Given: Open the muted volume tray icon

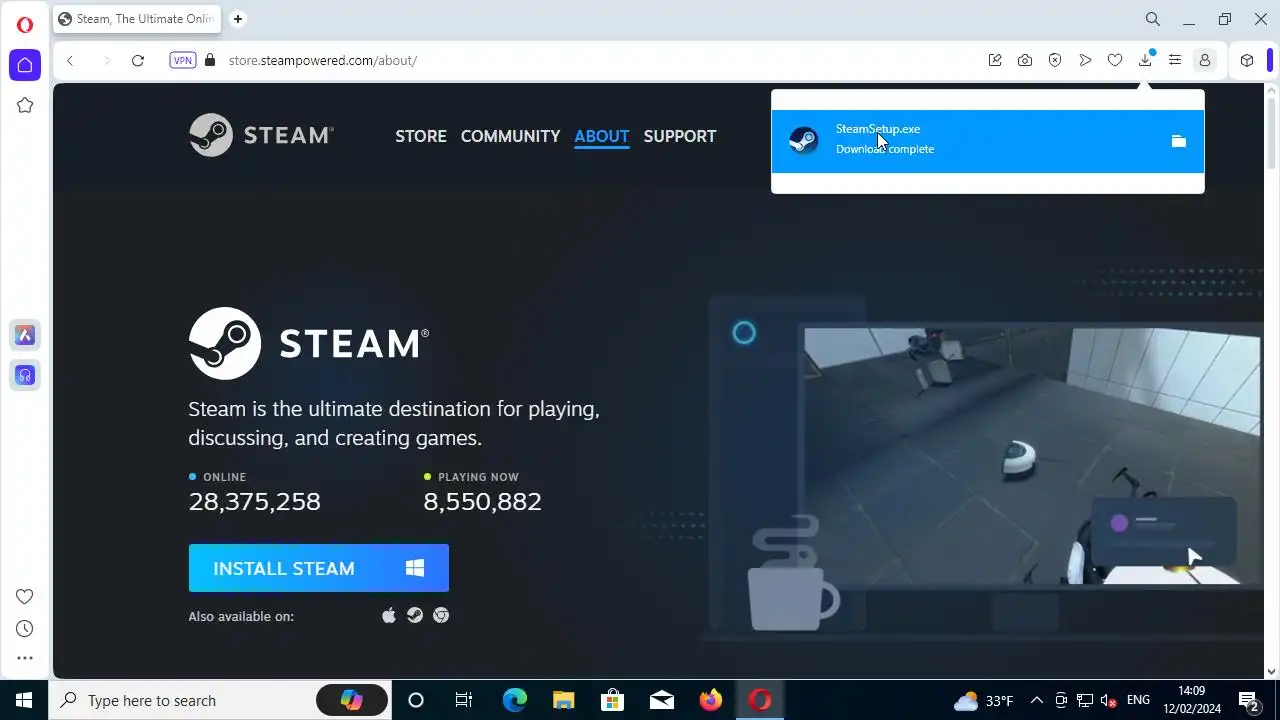Looking at the screenshot, I should click(1109, 700).
